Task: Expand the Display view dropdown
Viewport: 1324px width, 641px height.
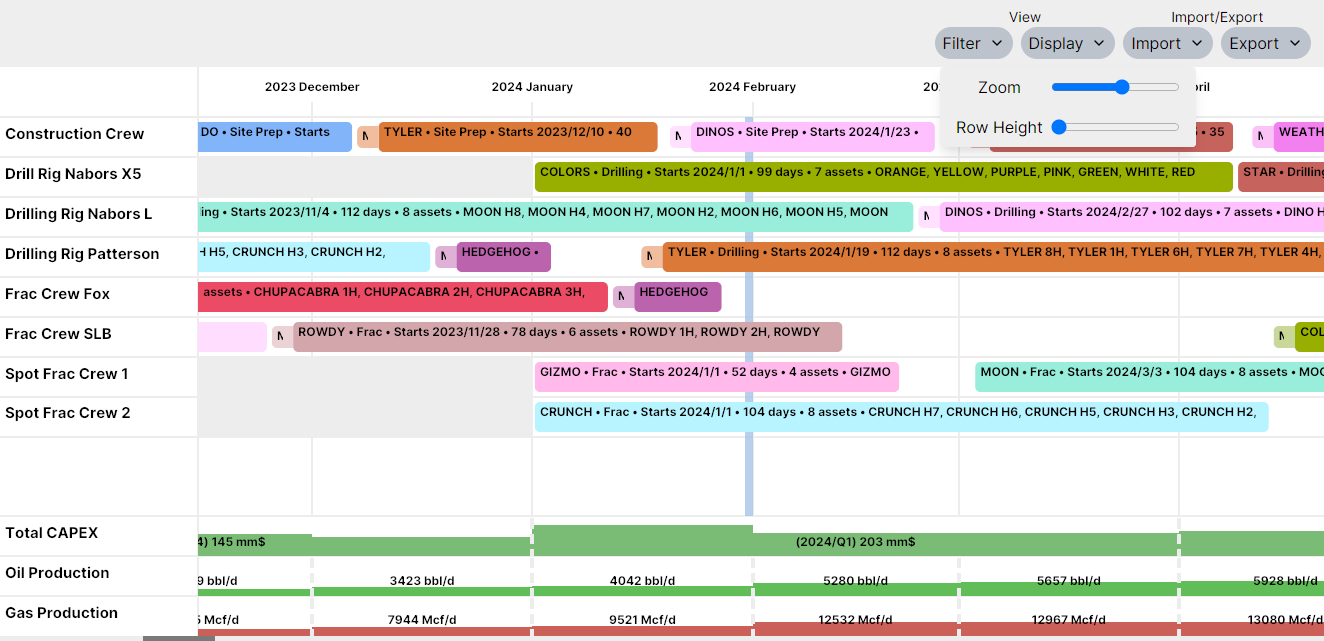Action: 1067,43
